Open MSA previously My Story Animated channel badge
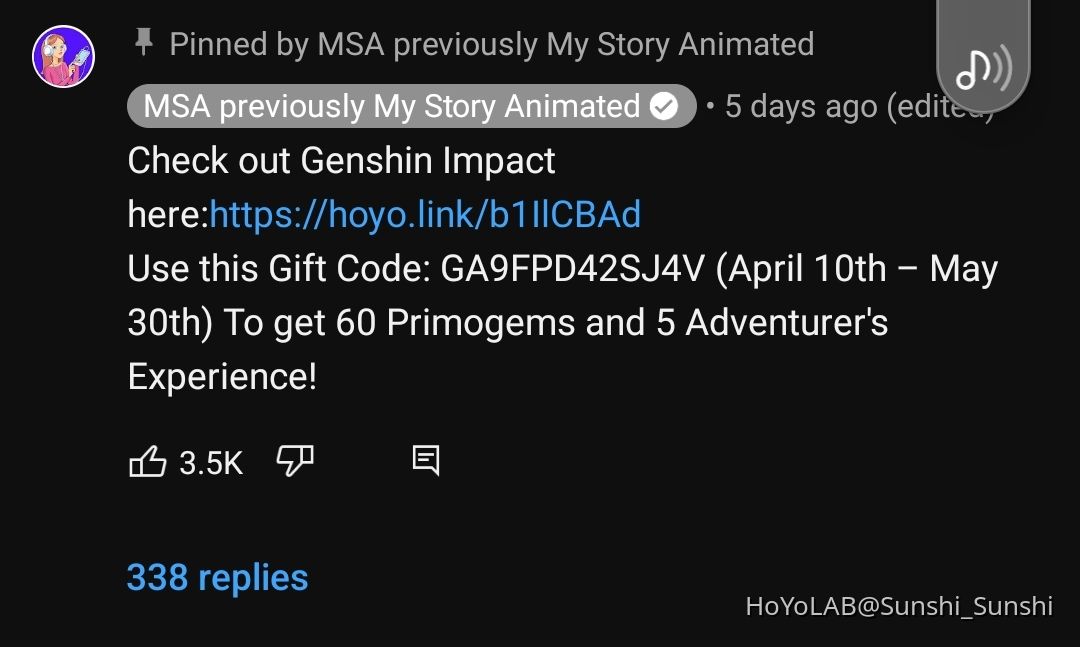This screenshot has width=1080, height=647. pyautogui.click(x=392, y=106)
